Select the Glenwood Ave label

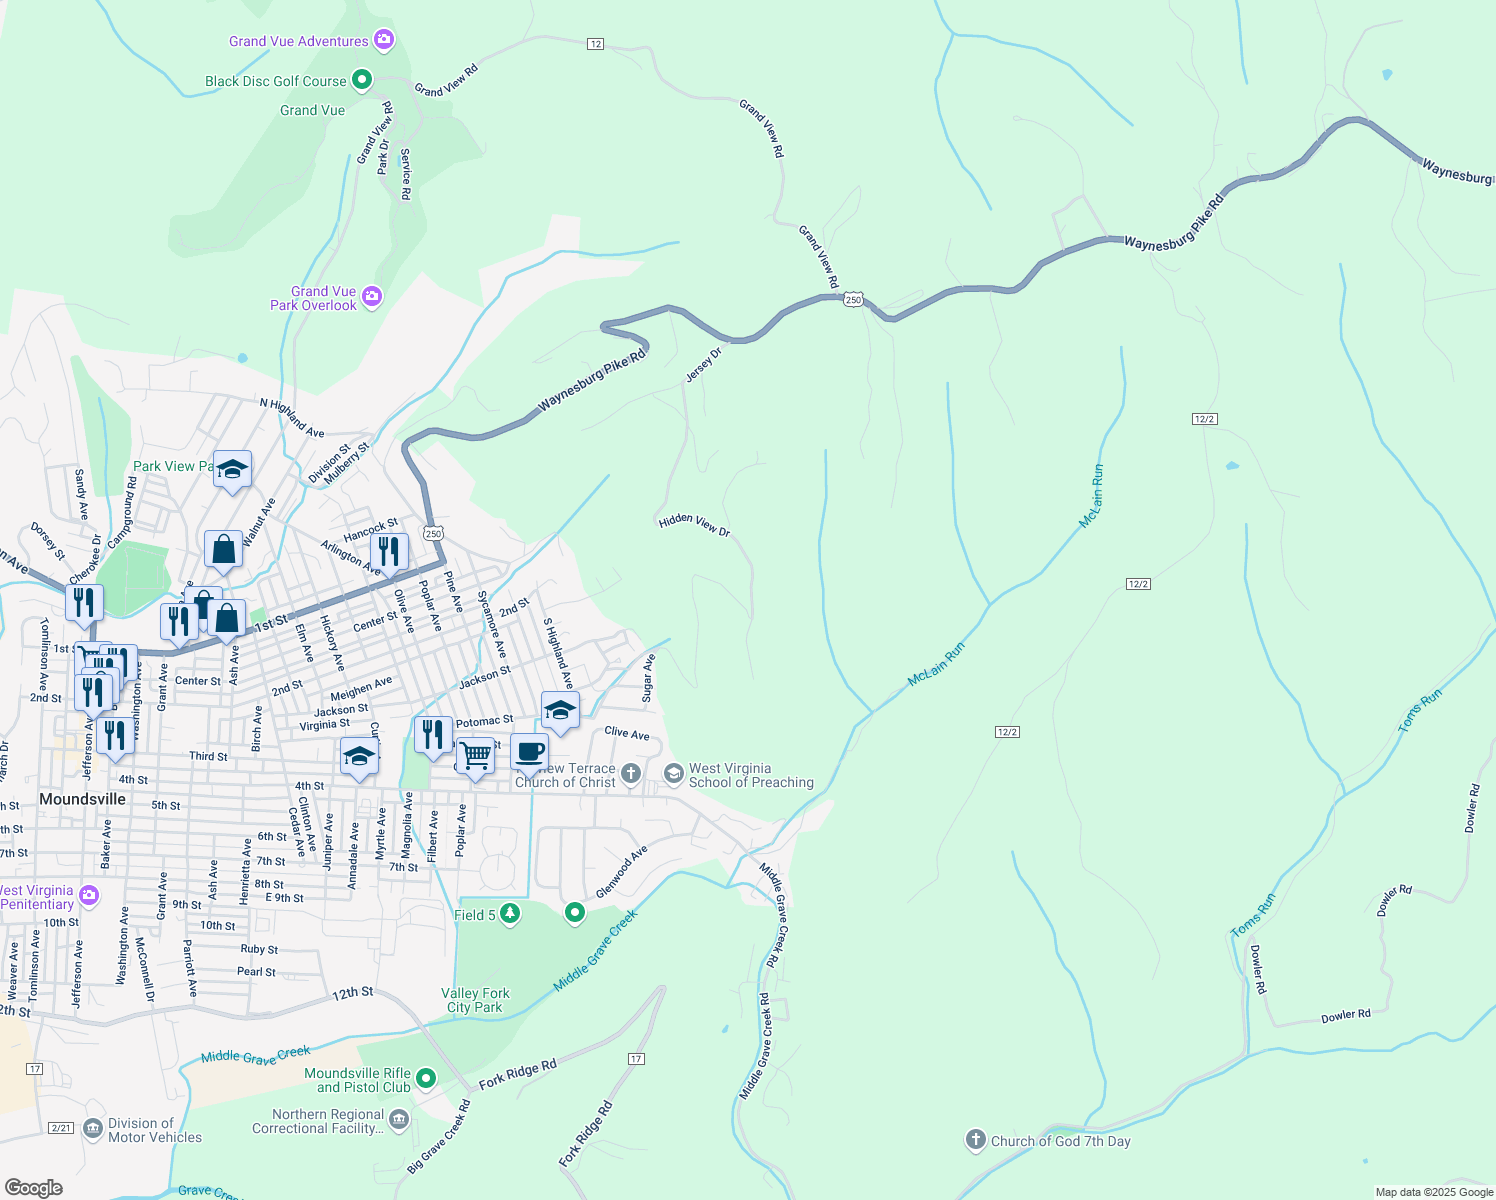coord(622,872)
